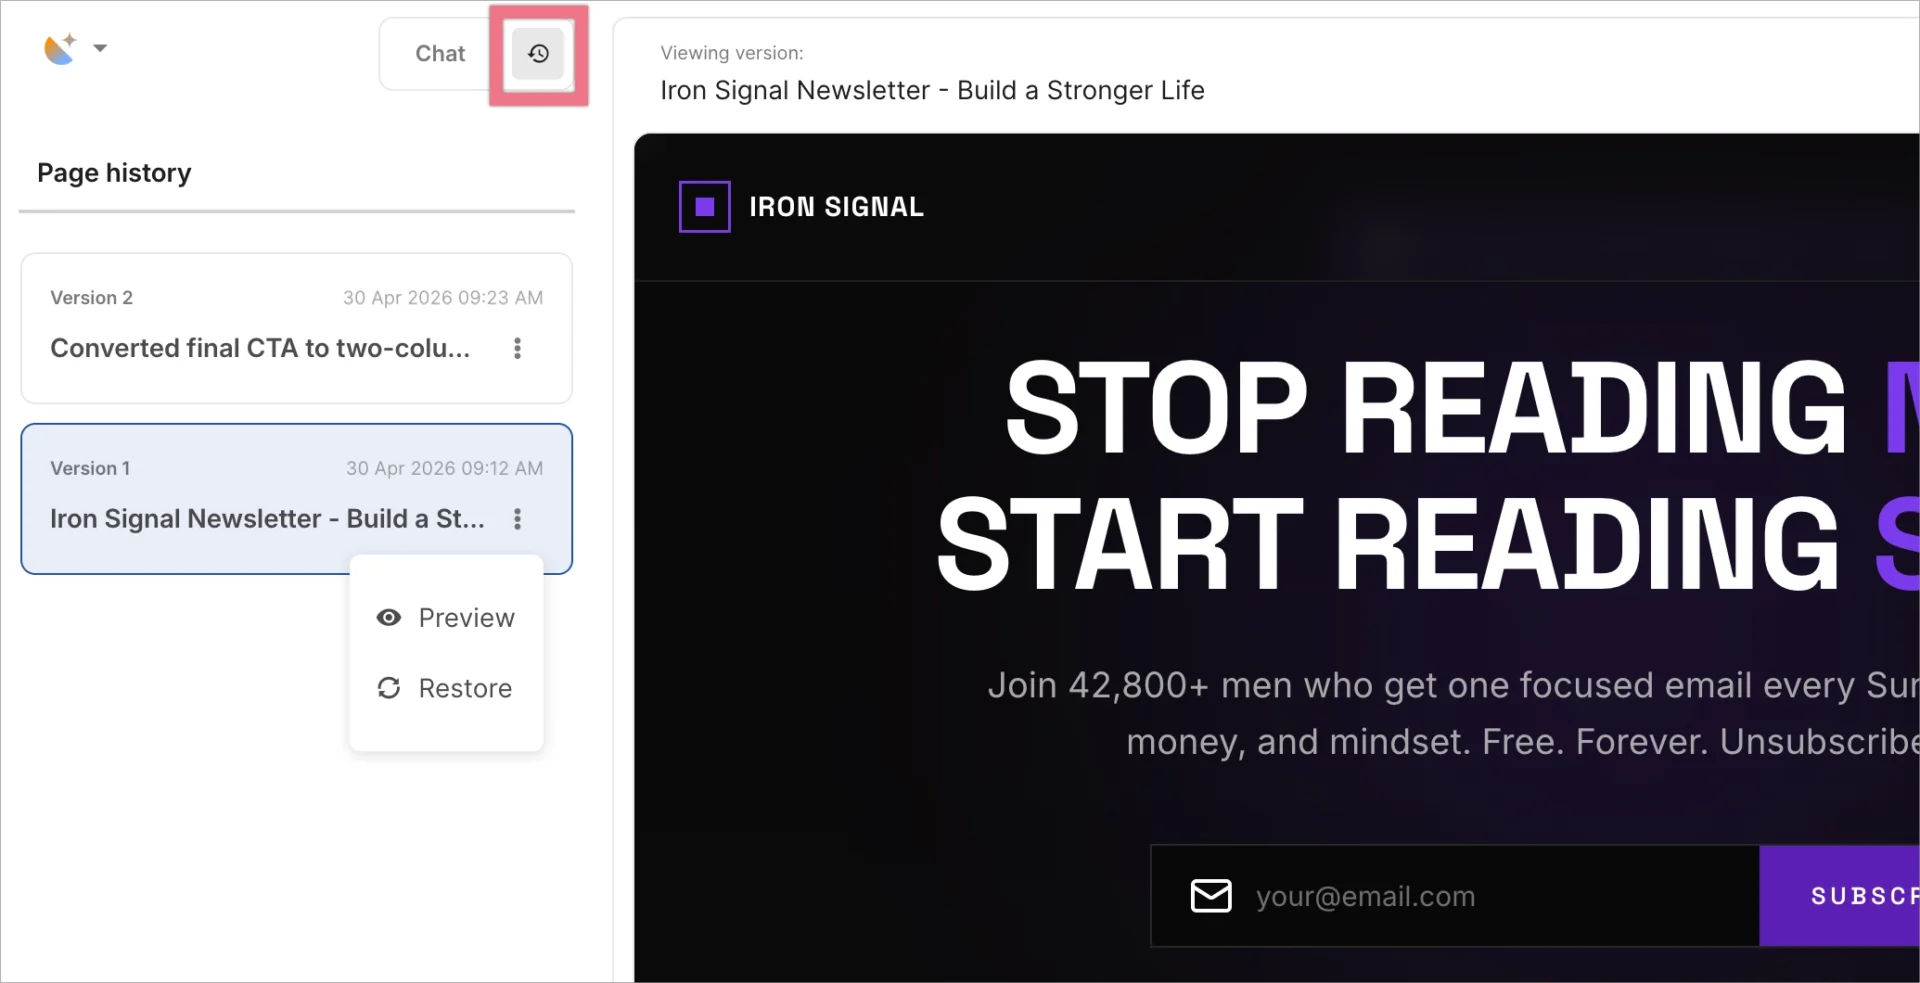This screenshot has height=983, width=1920.
Task: Click the Iron Signal purple square logo
Action: 705,207
